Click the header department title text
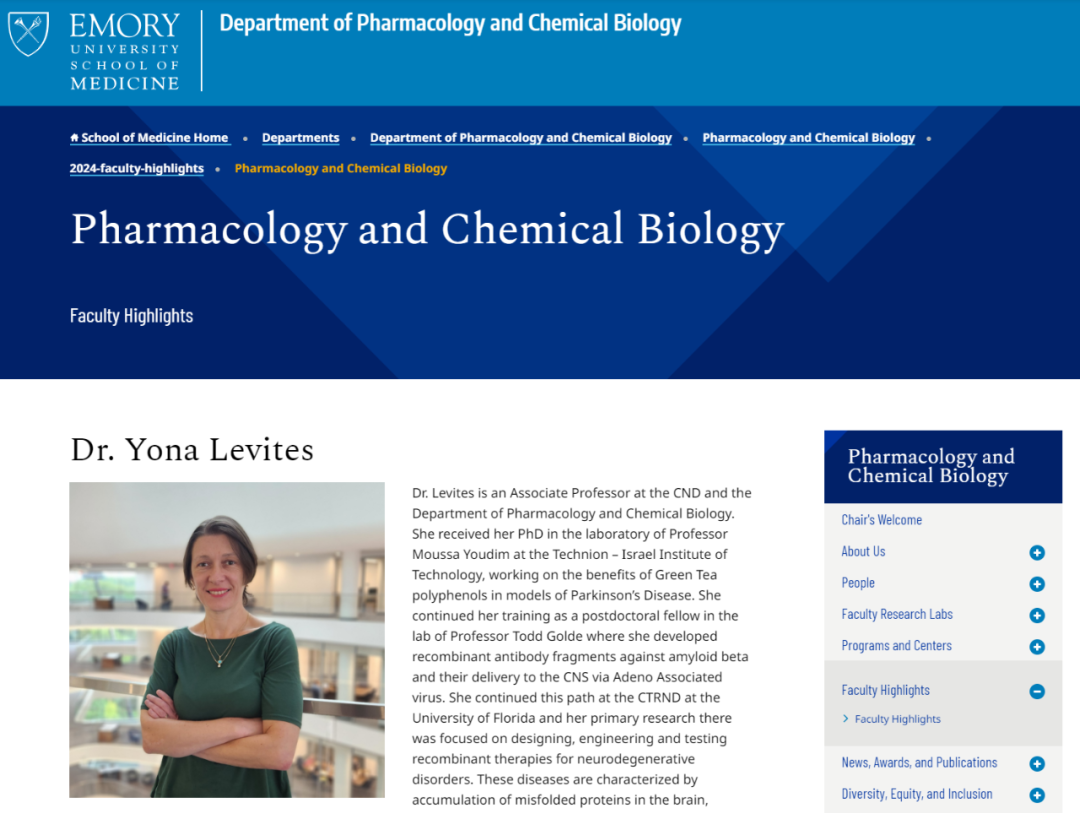This screenshot has width=1080, height=813. pyautogui.click(x=450, y=23)
